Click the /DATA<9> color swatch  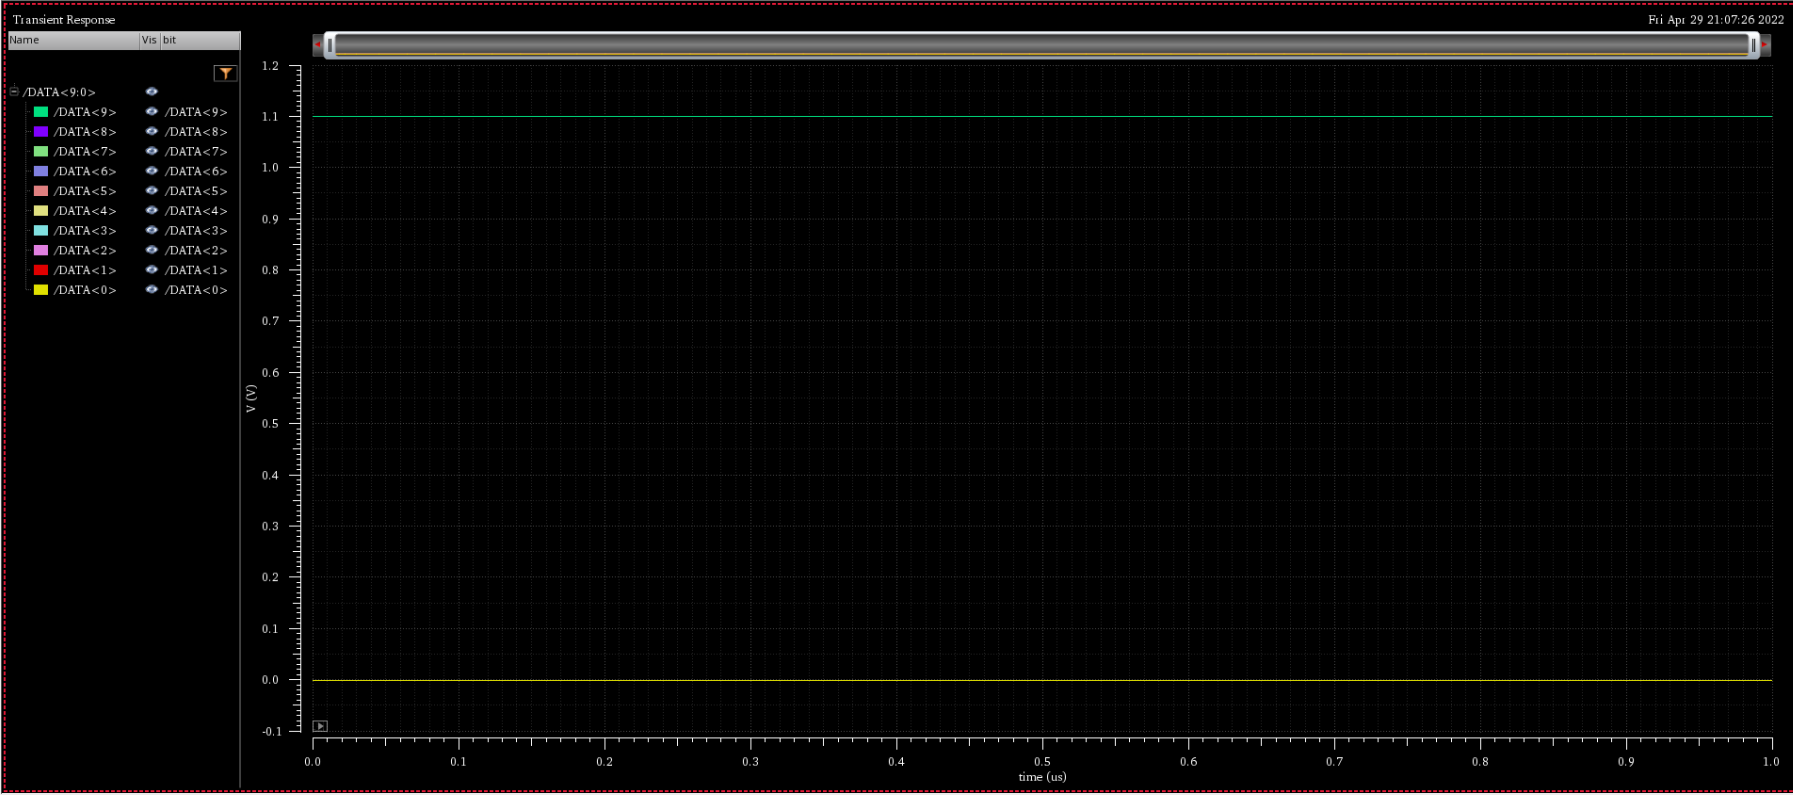(x=41, y=112)
